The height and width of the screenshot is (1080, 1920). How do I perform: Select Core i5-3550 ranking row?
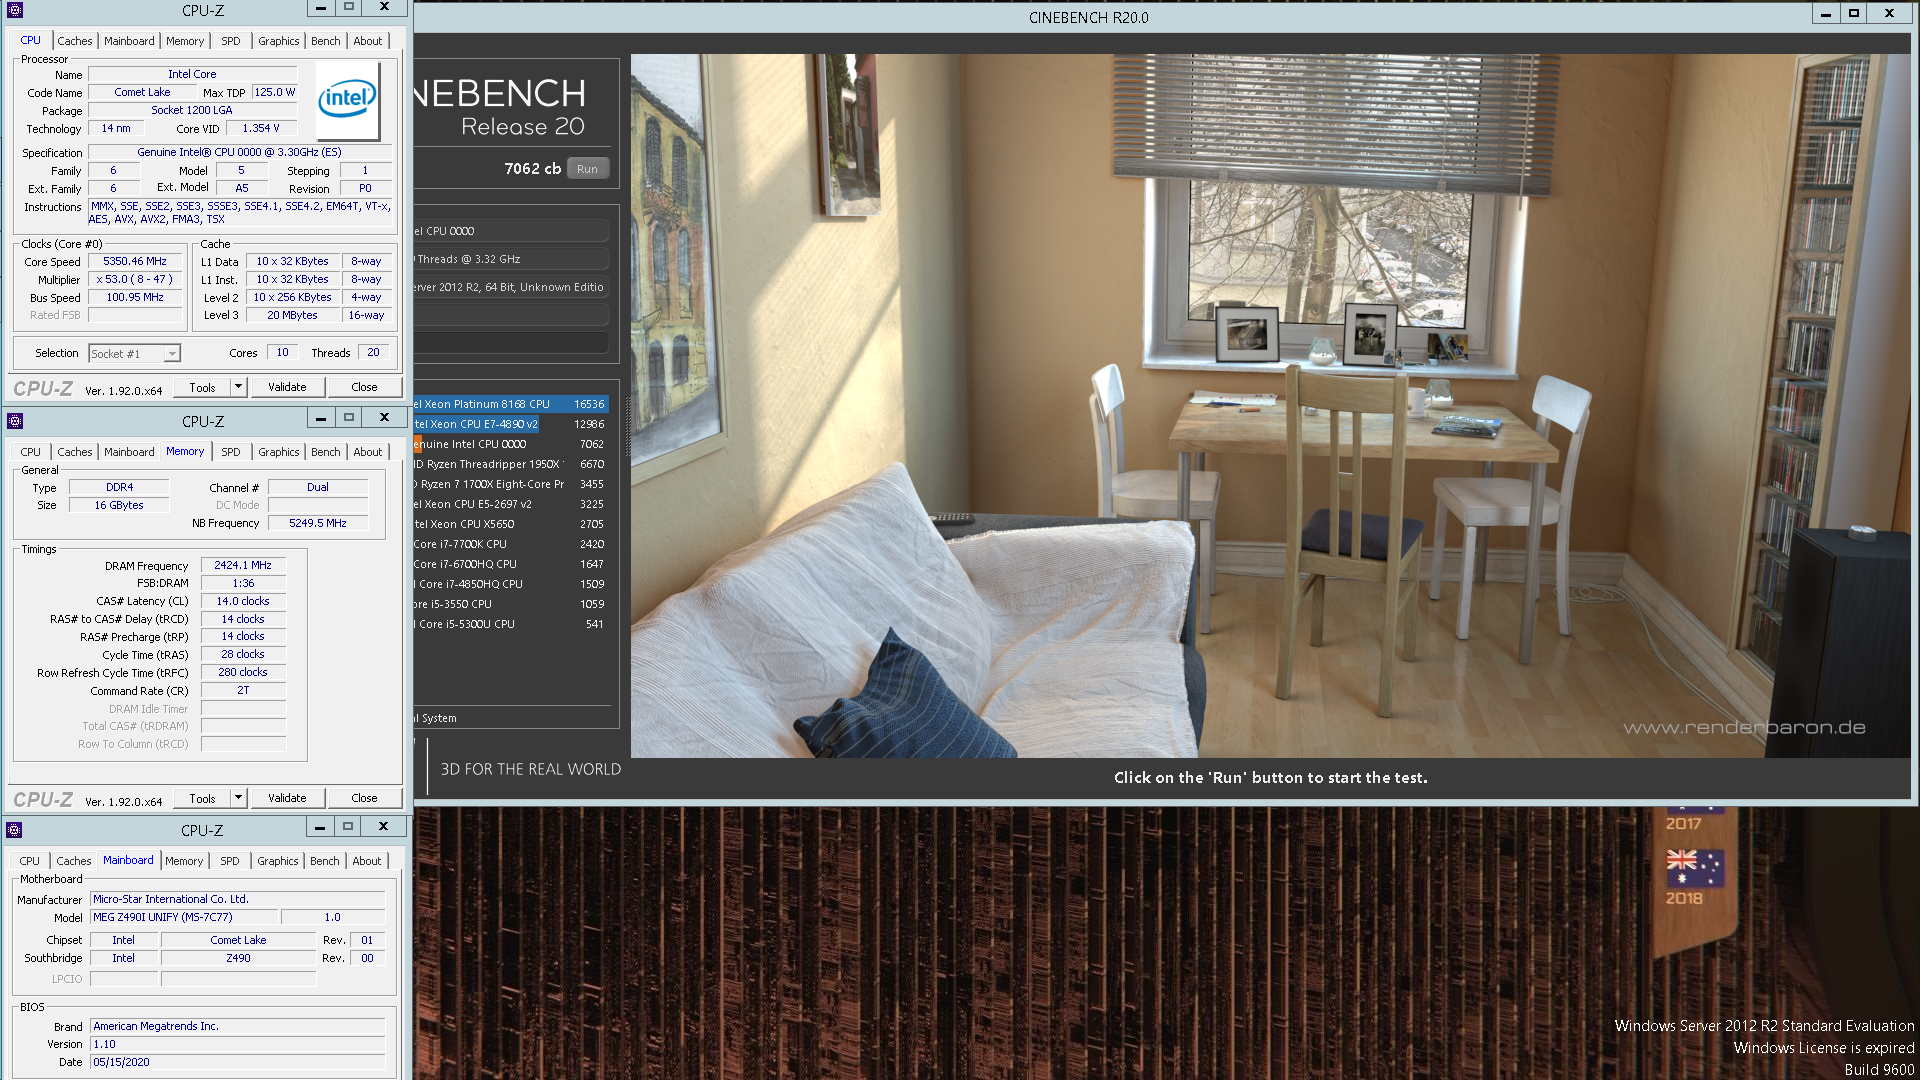pyautogui.click(x=511, y=604)
